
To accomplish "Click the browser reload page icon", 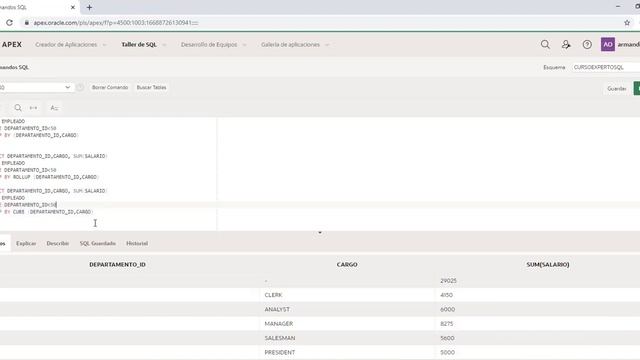I will click(9, 23).
